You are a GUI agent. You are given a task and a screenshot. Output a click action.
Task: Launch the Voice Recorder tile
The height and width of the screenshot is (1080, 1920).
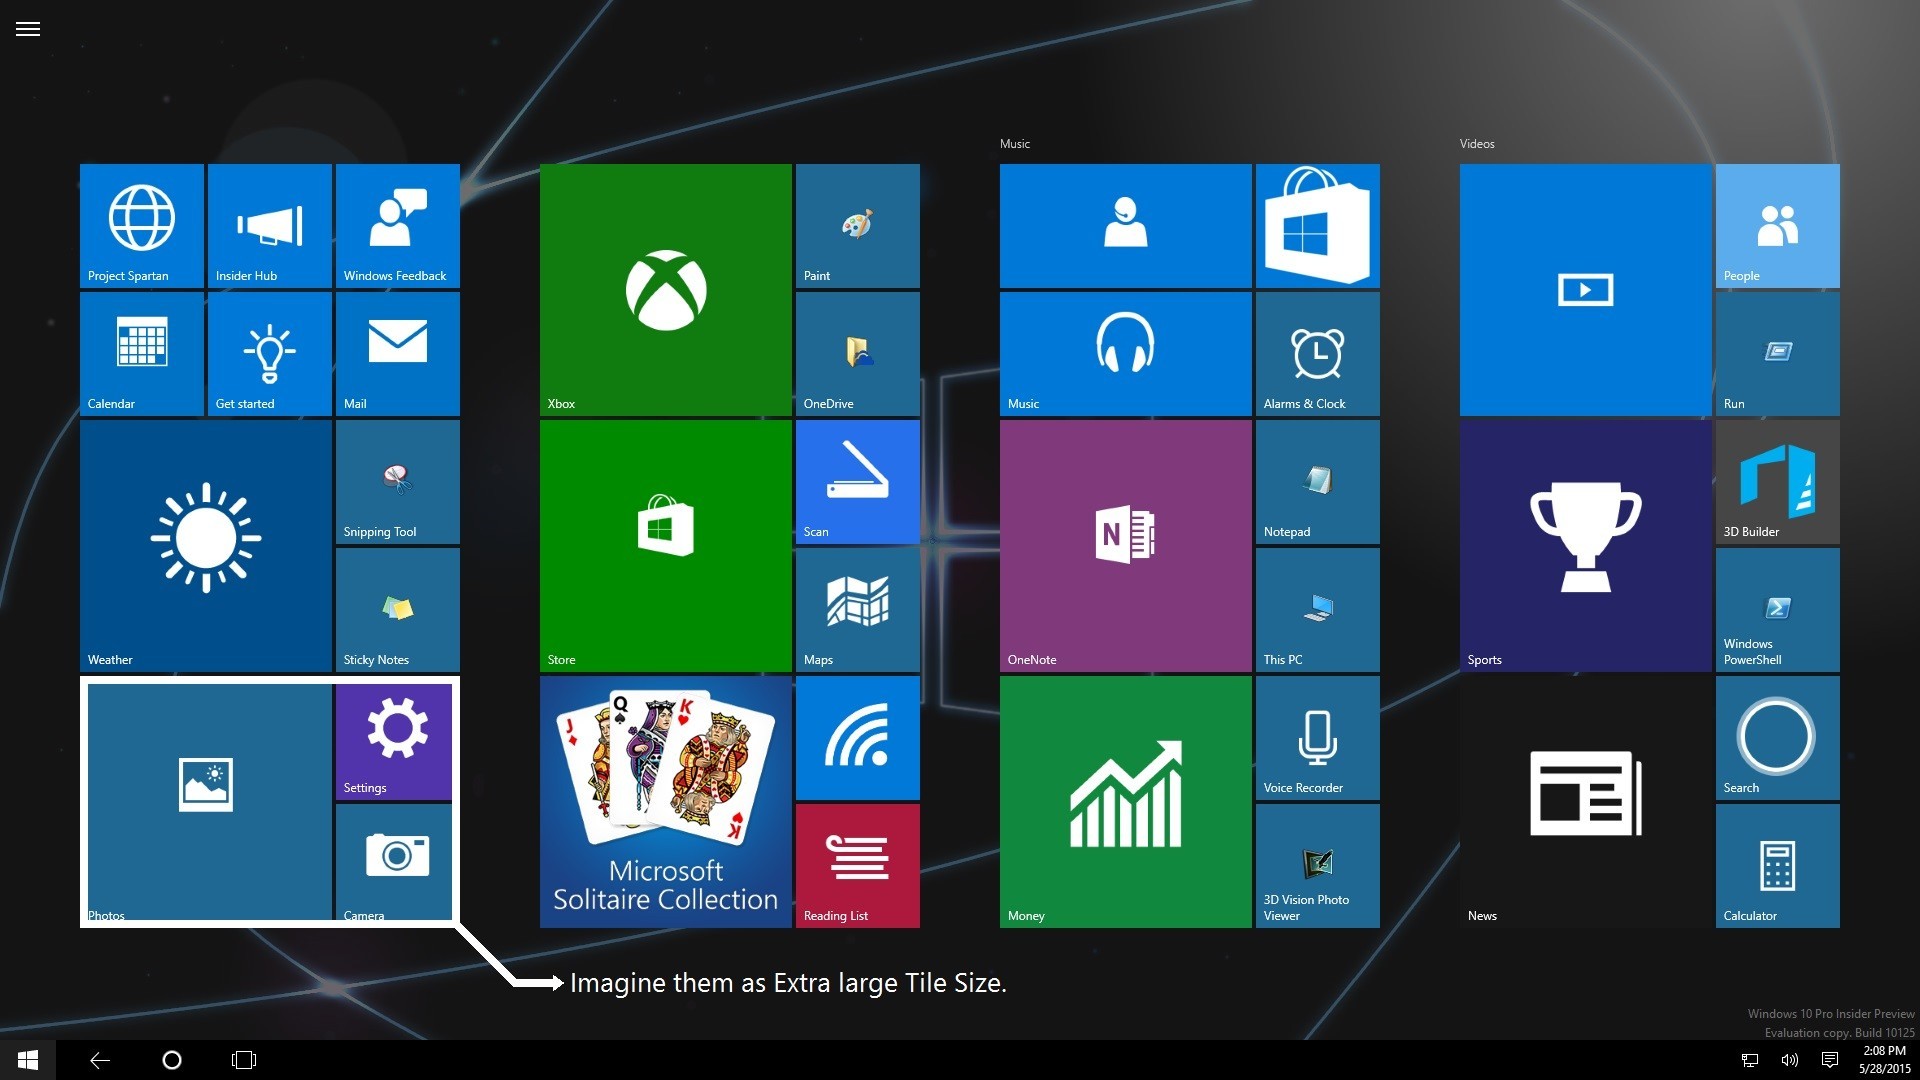point(1317,738)
